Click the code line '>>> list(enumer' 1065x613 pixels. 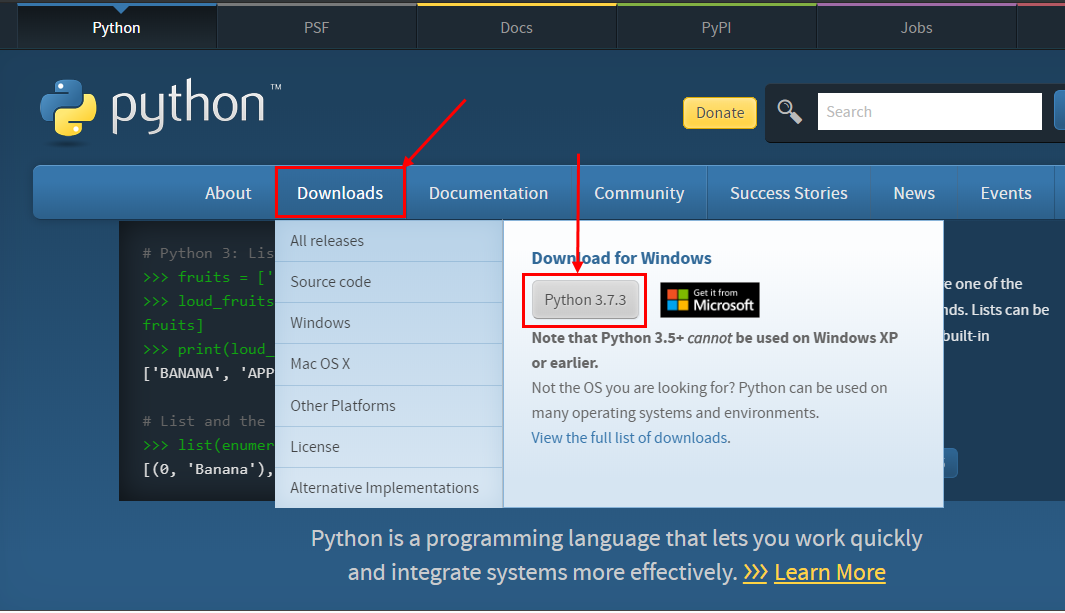tap(208, 445)
